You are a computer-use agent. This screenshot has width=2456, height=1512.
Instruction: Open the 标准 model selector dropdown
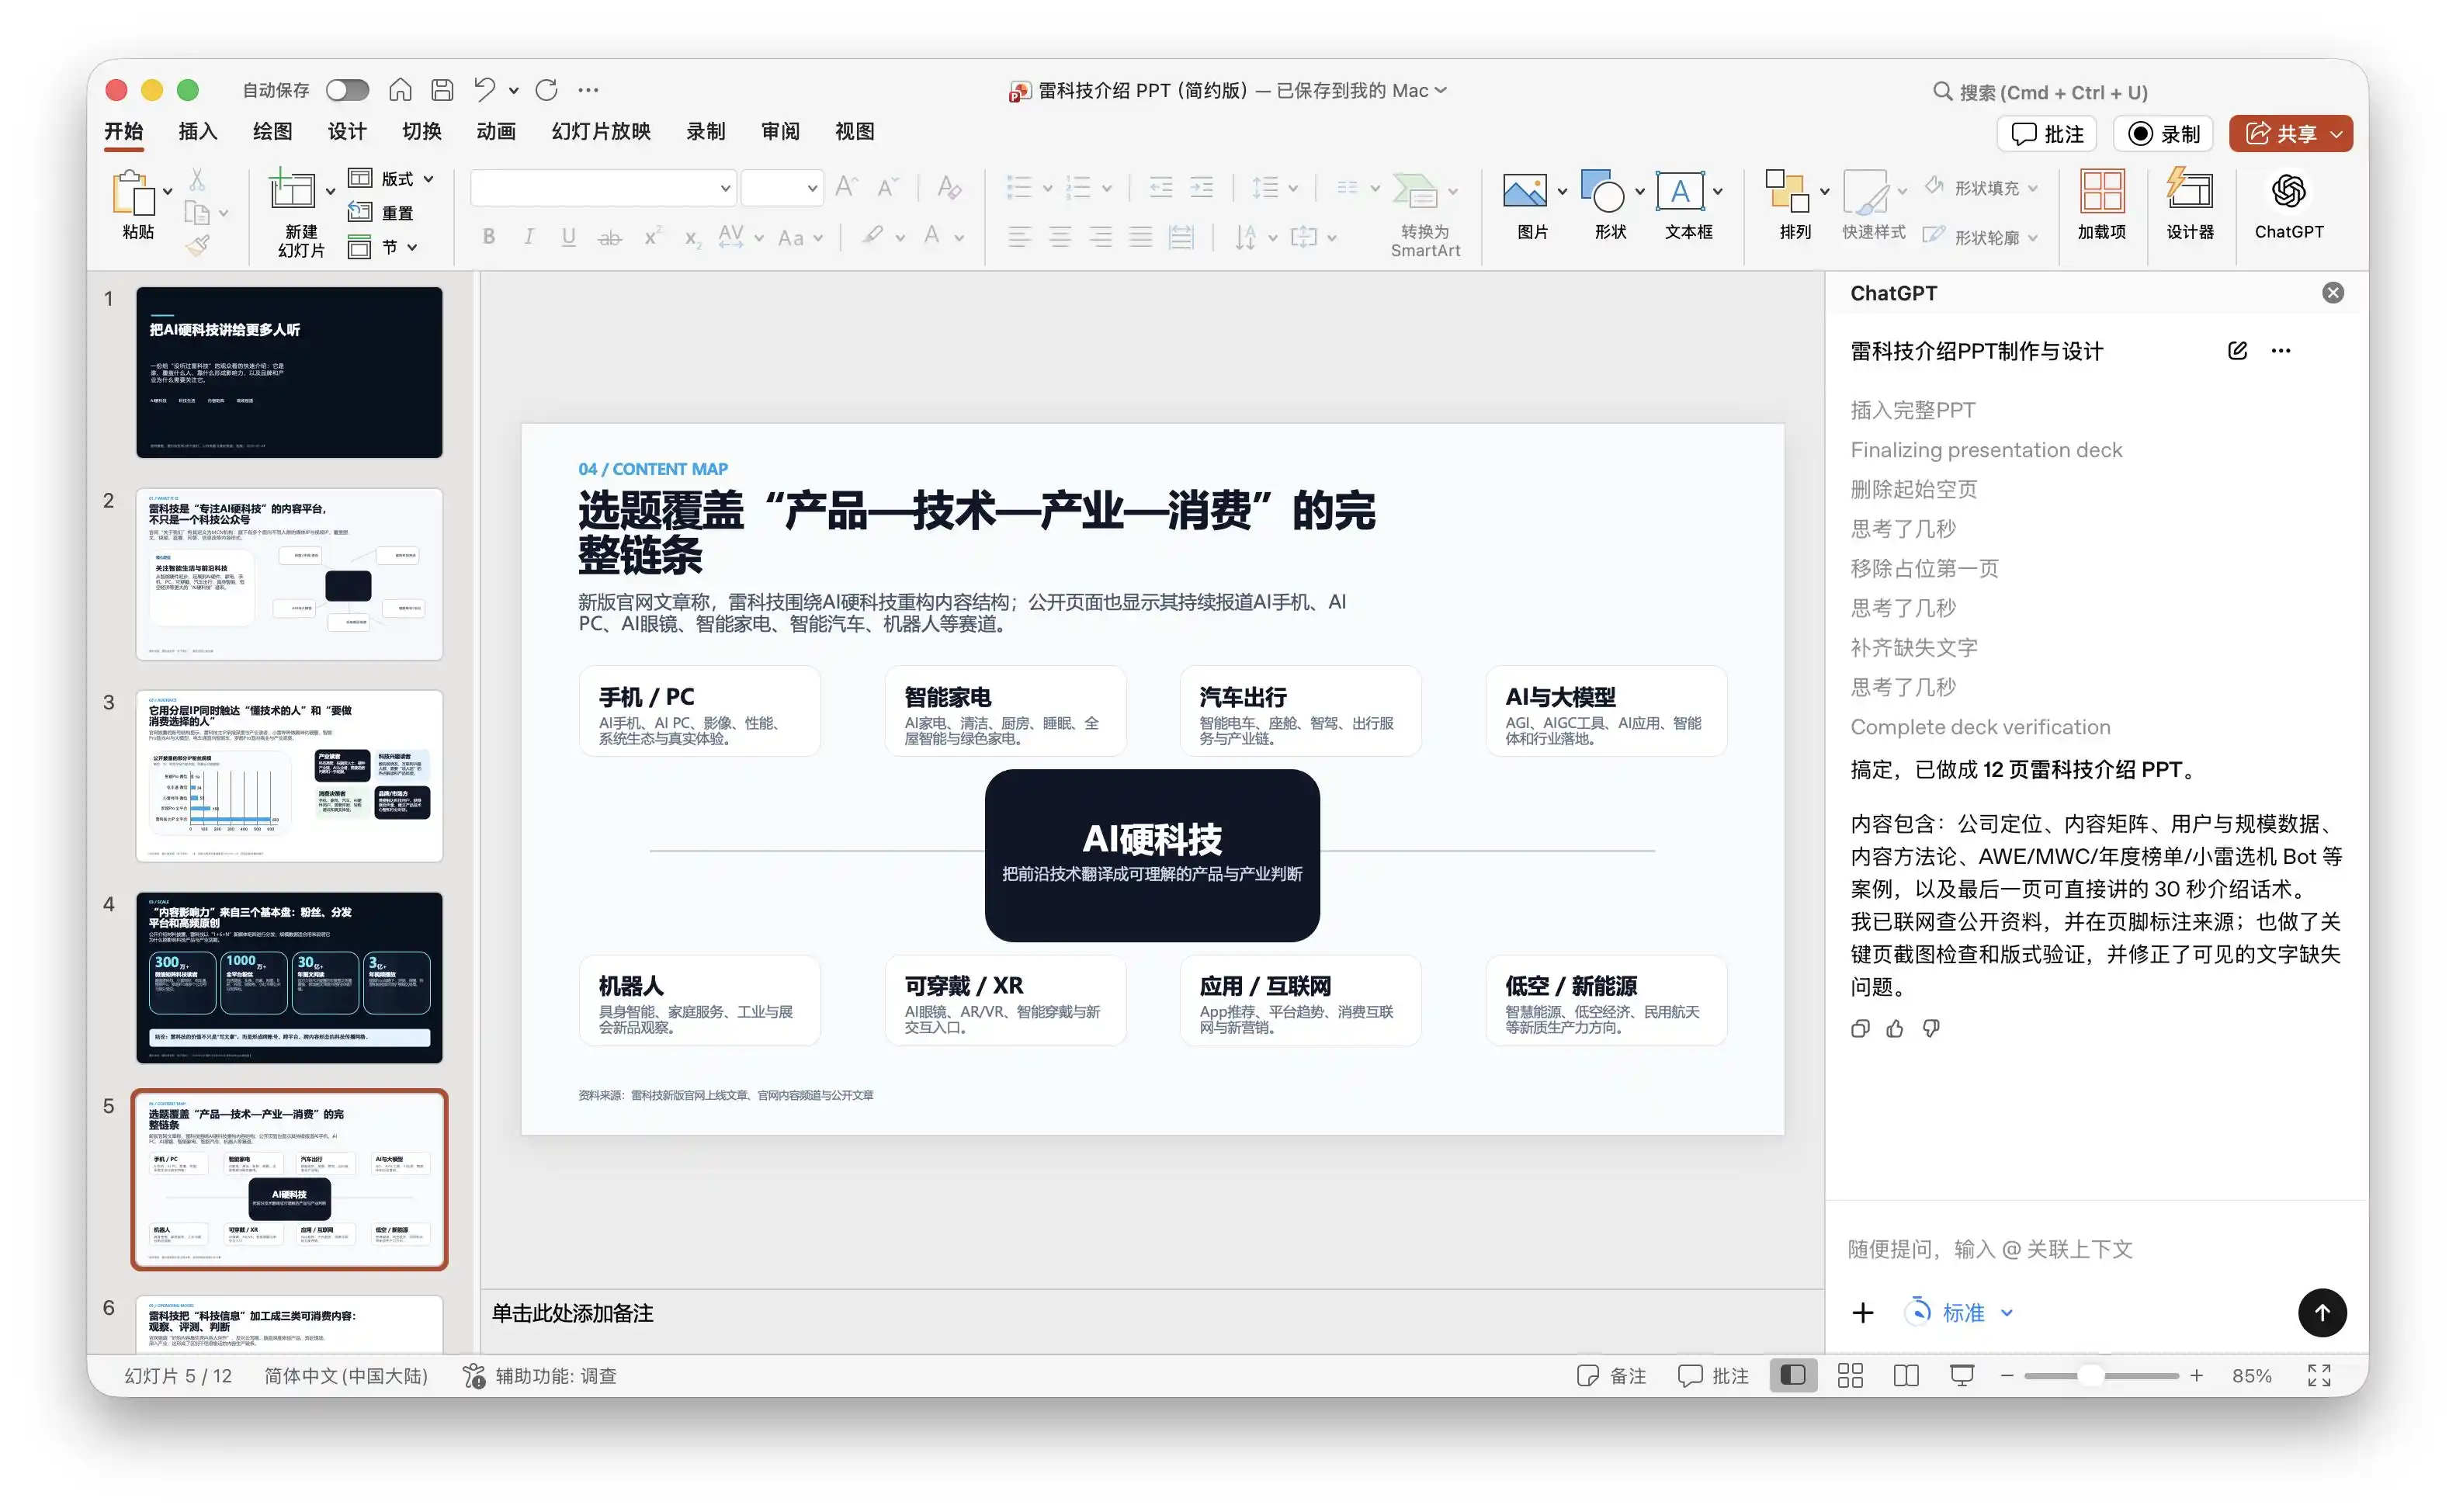click(x=1961, y=1312)
